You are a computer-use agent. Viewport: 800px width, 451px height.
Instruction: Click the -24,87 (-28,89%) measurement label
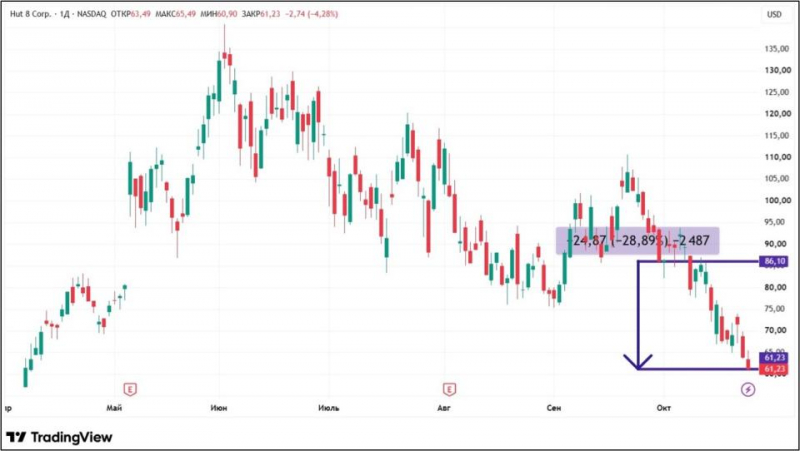tap(638, 241)
